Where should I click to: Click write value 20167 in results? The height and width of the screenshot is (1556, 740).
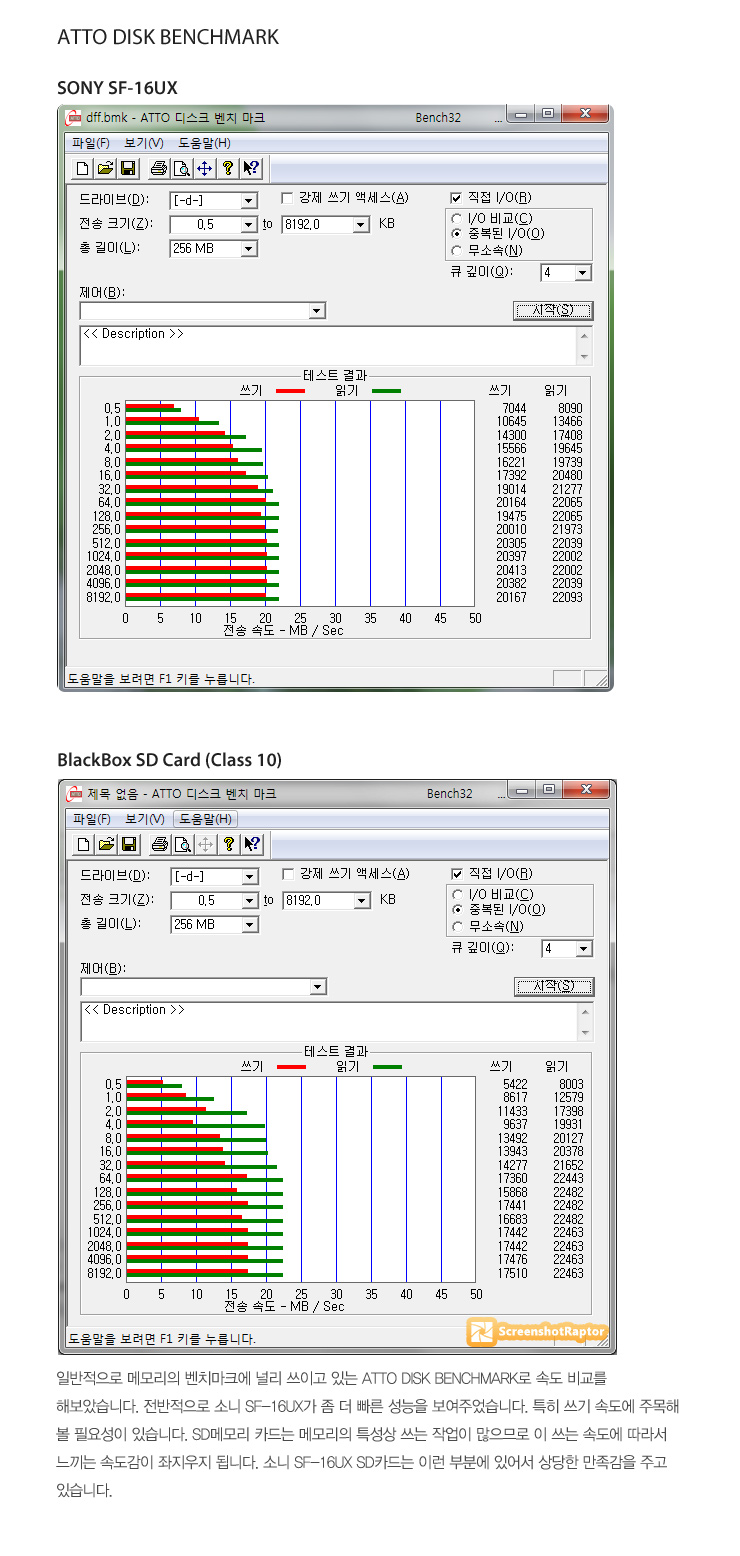[x=511, y=597]
